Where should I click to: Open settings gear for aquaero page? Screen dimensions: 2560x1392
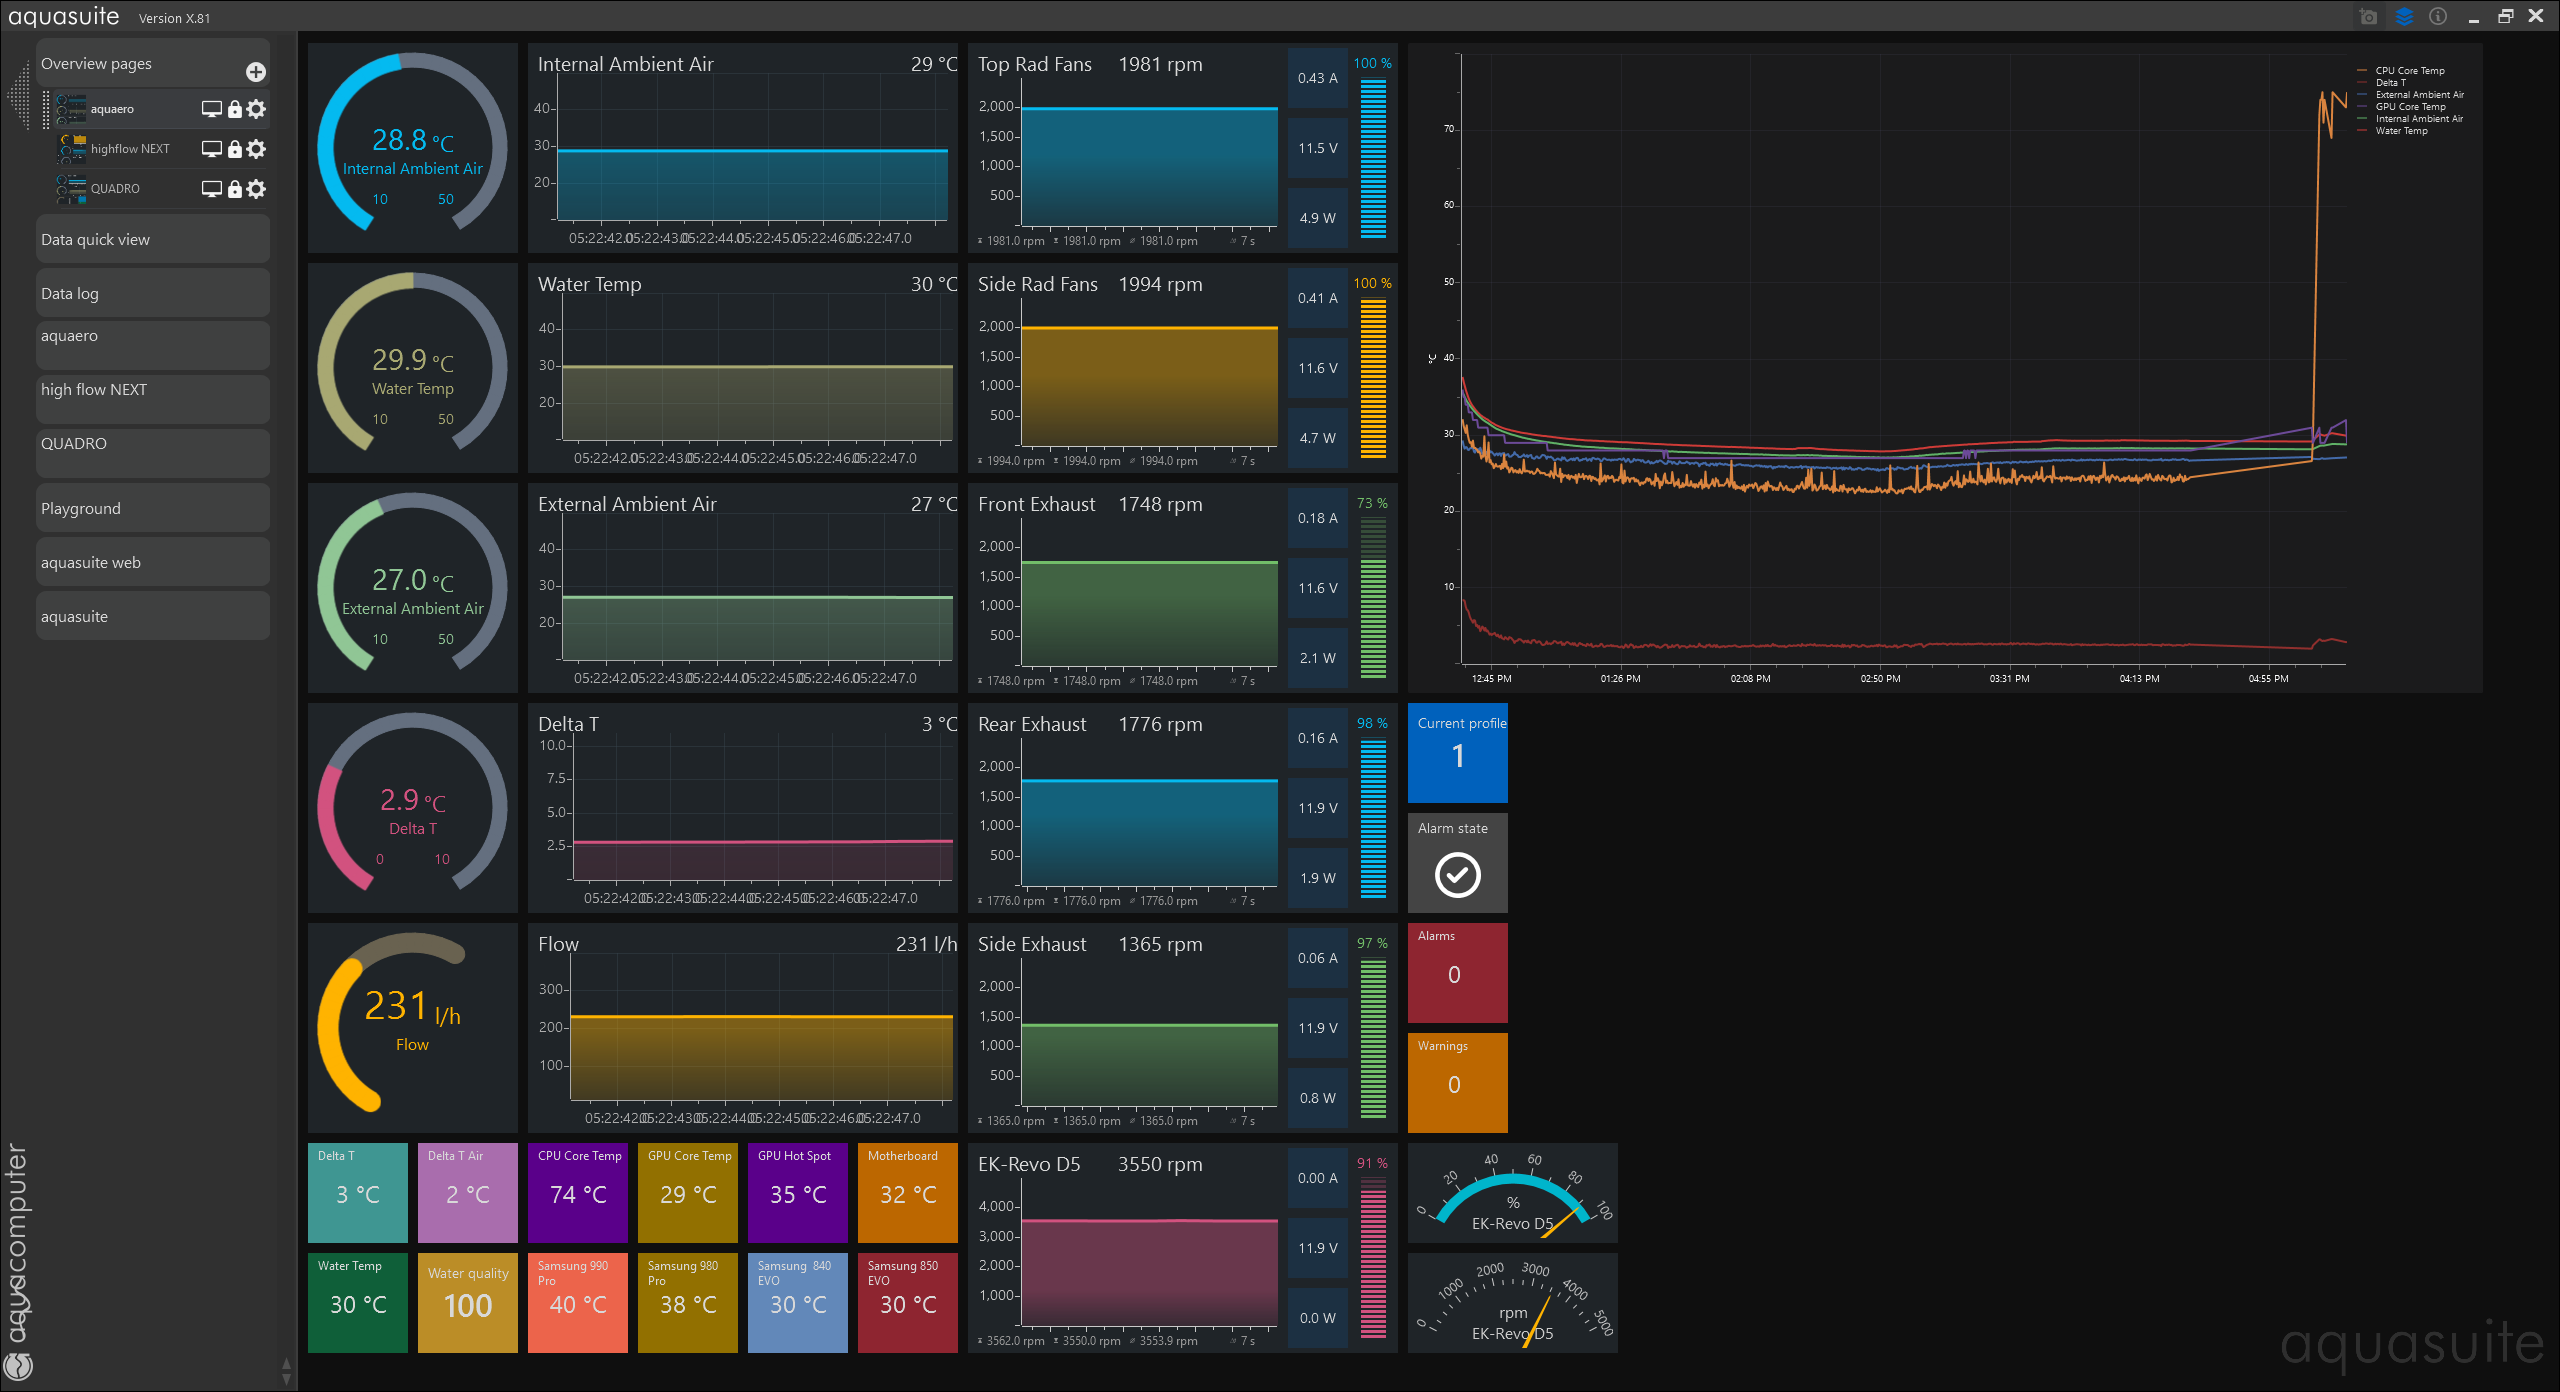(x=257, y=109)
